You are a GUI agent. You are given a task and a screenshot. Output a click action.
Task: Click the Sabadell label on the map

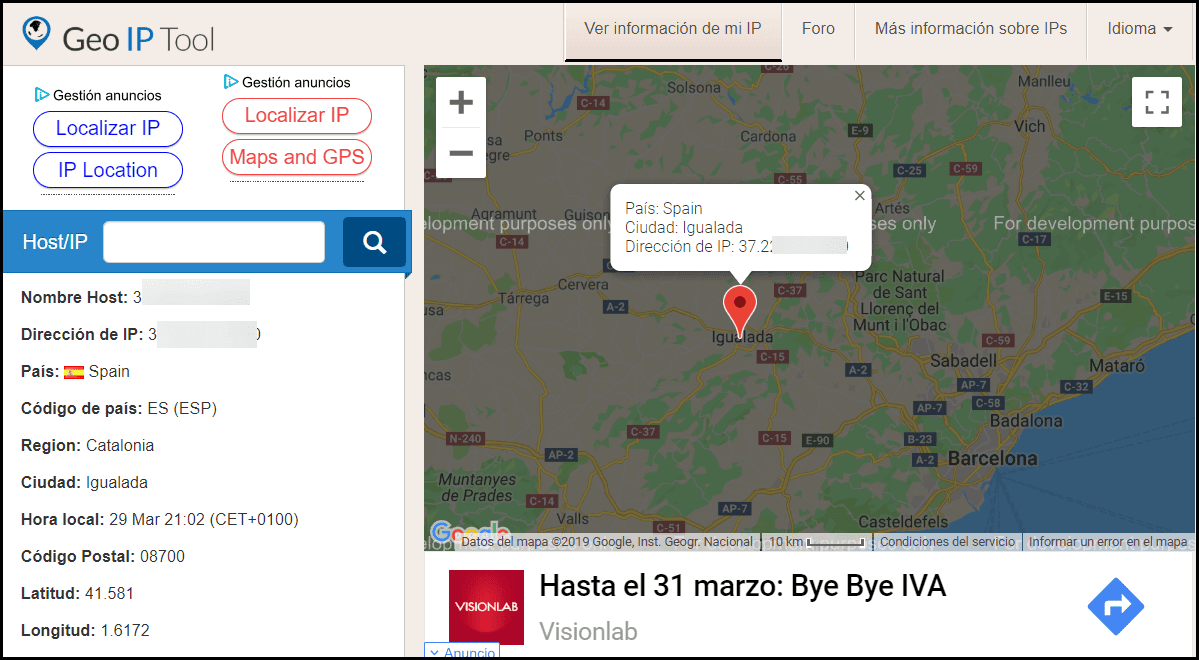pyautogui.click(x=963, y=360)
